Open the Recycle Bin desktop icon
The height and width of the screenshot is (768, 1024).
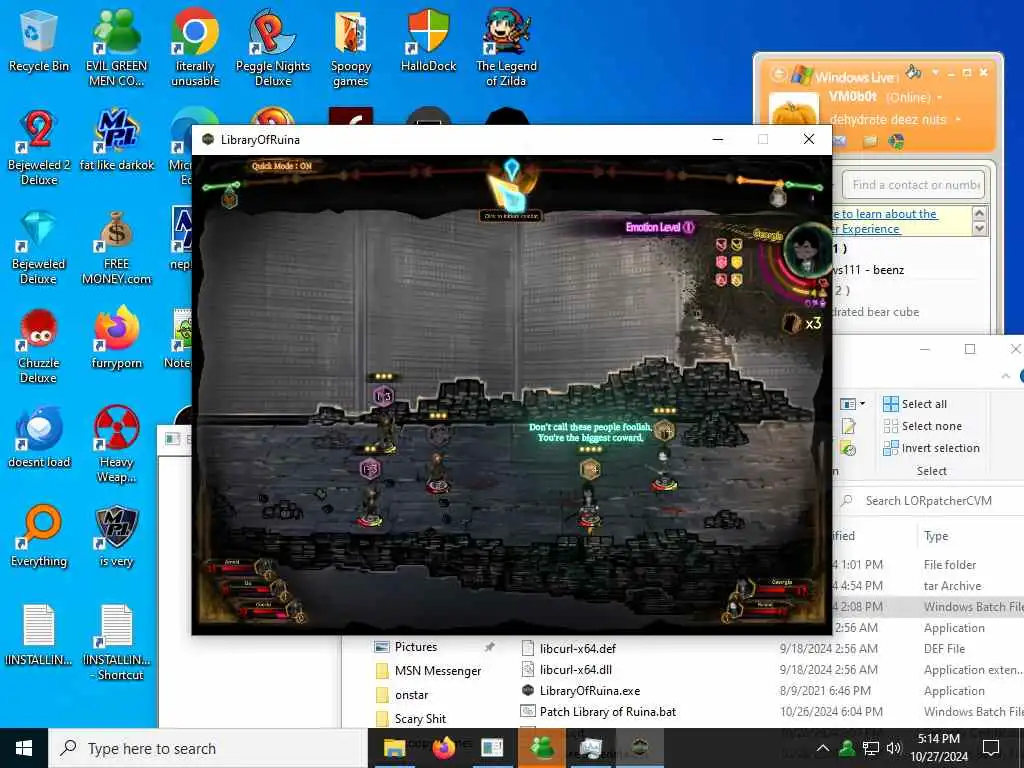click(39, 40)
